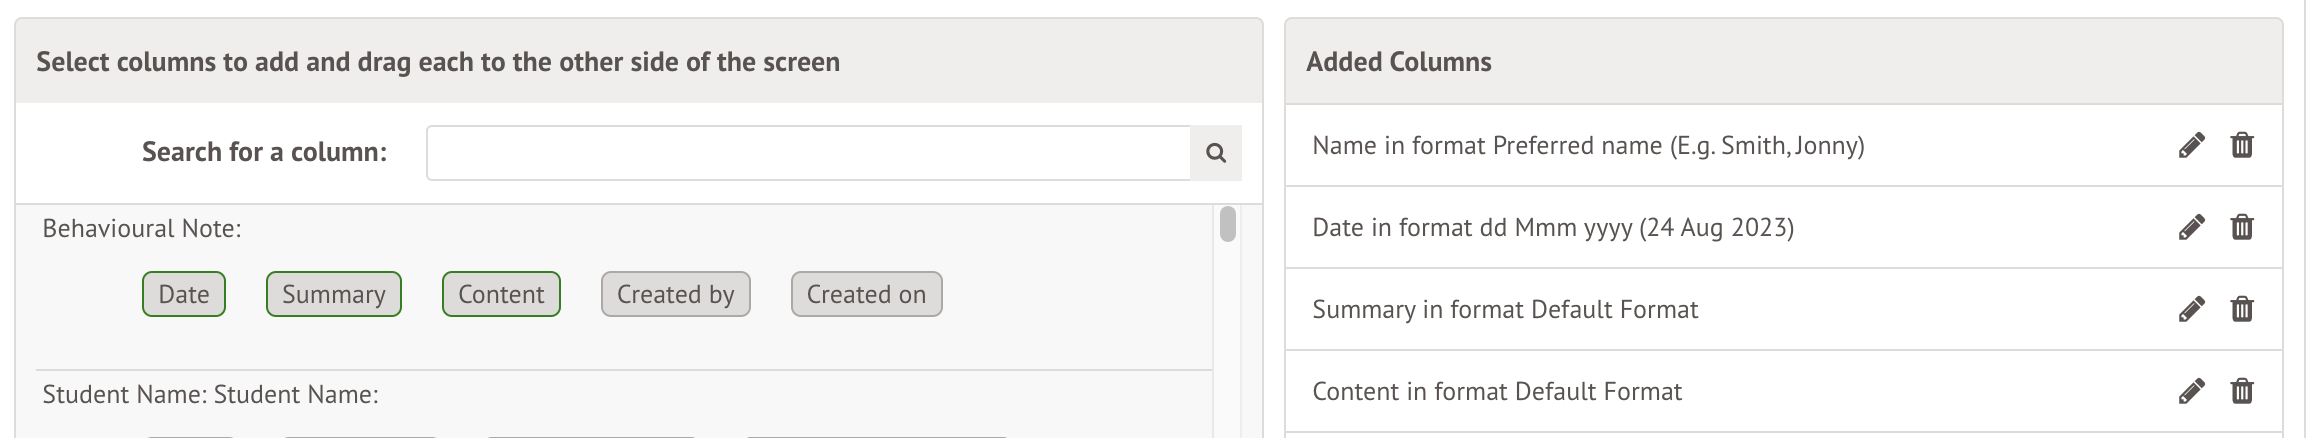Select the Date in format dd Mmm yyyy row
This screenshot has width=2306, height=438.
pos(1553,228)
